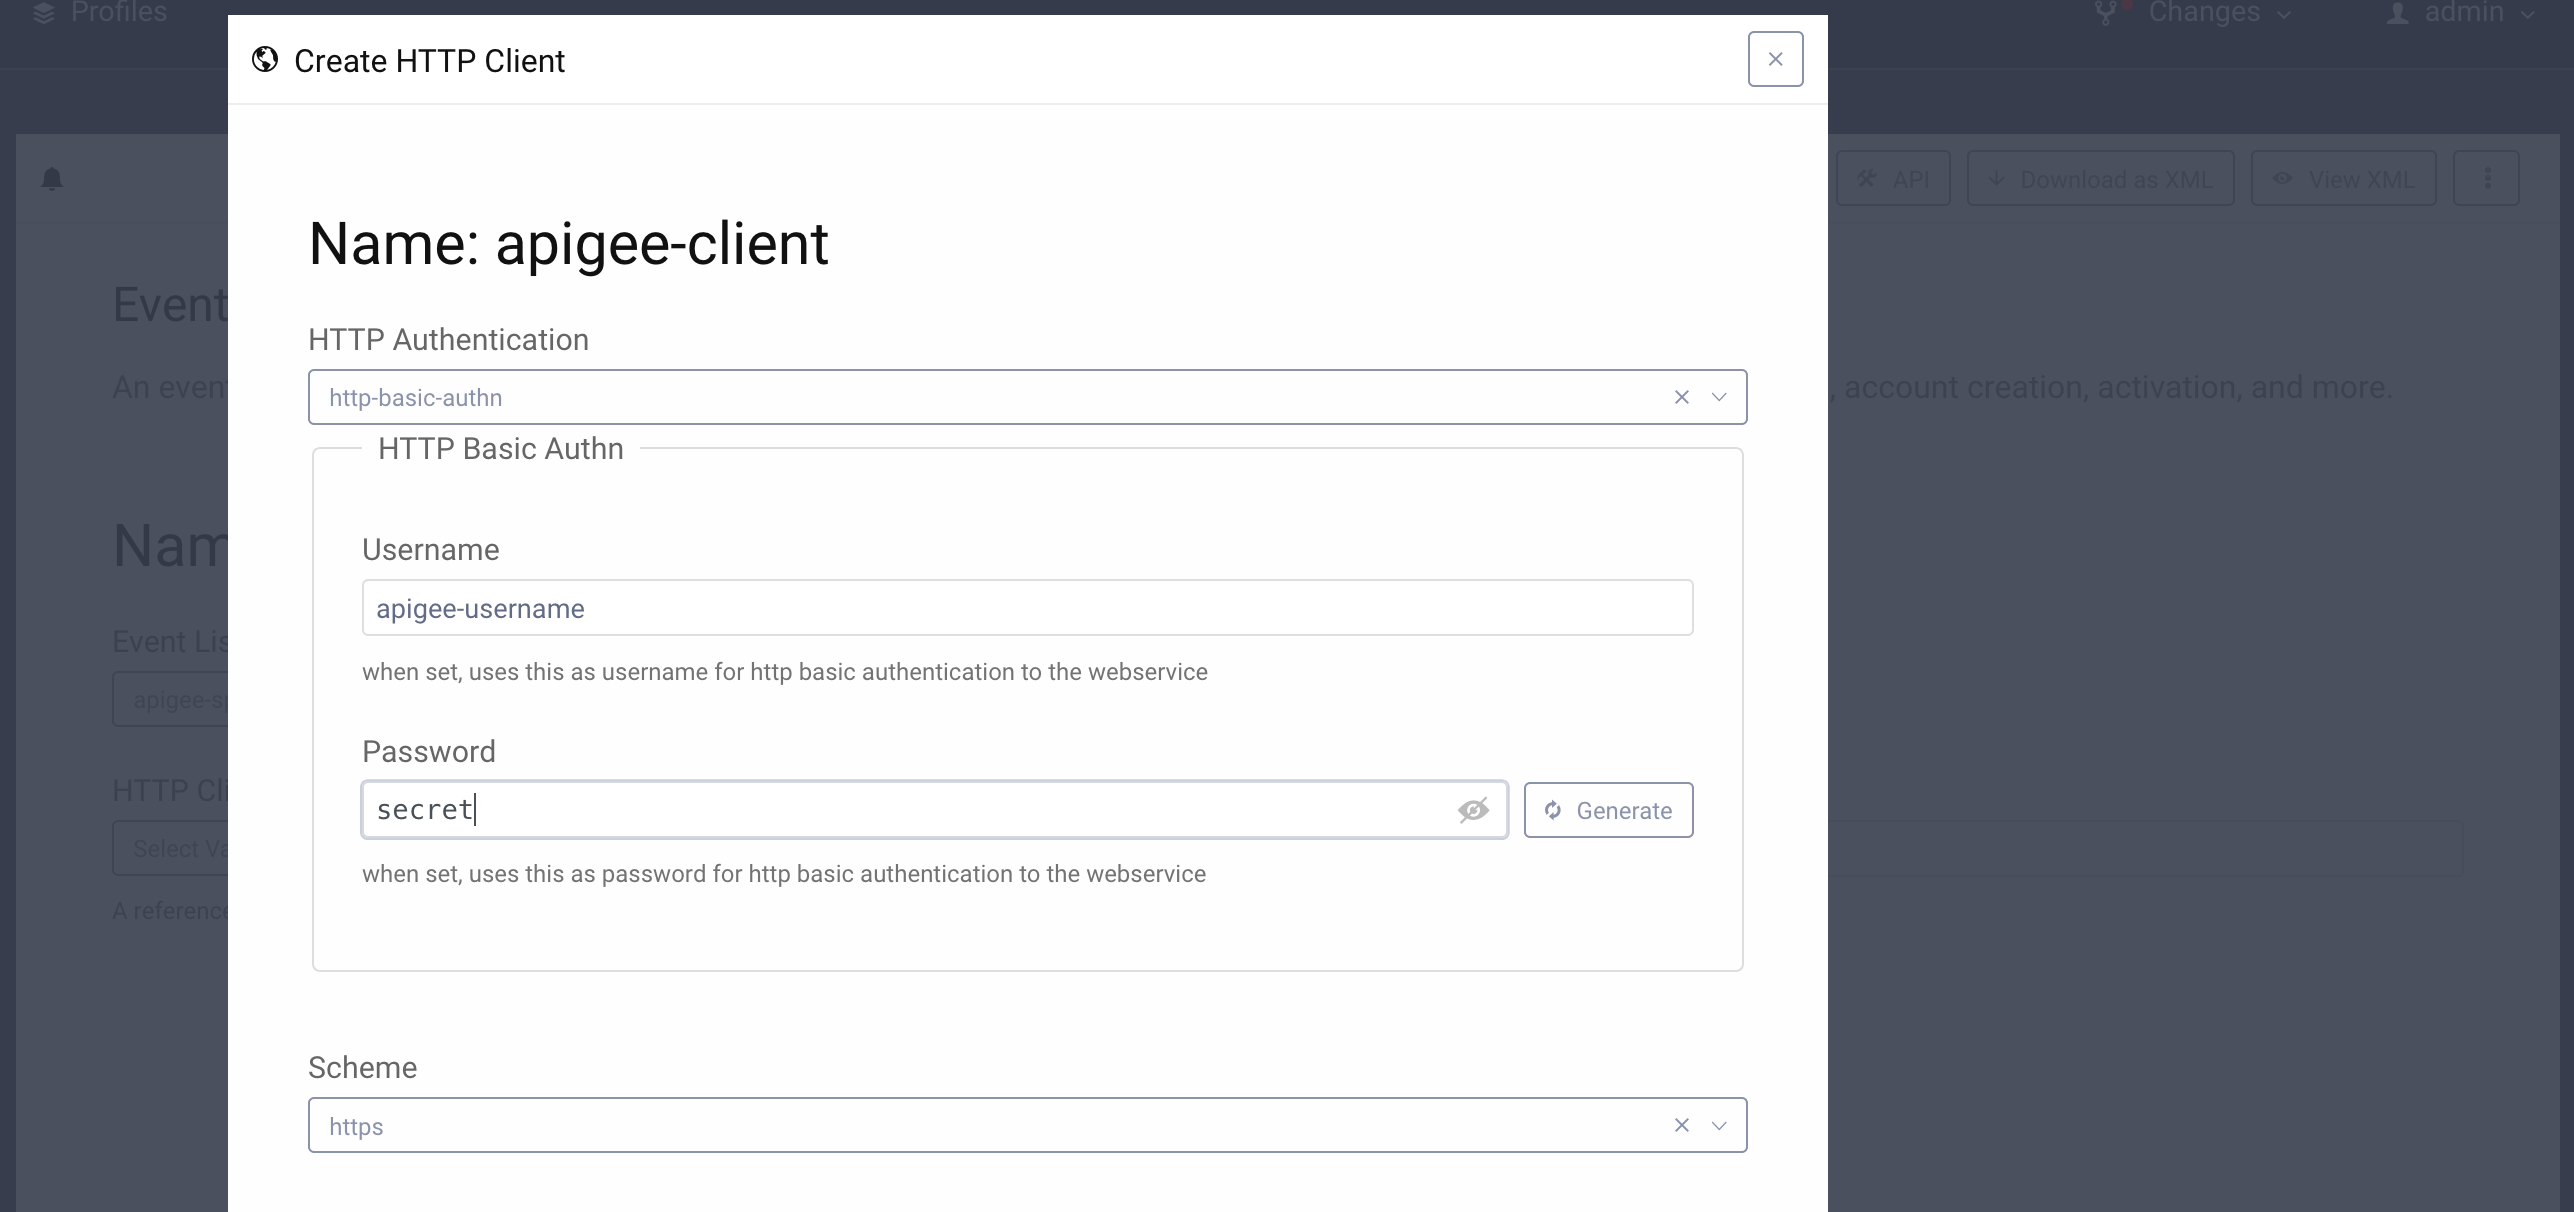The height and width of the screenshot is (1212, 2574).
Task: Open the kebab menu beside View XML
Action: point(2488,178)
